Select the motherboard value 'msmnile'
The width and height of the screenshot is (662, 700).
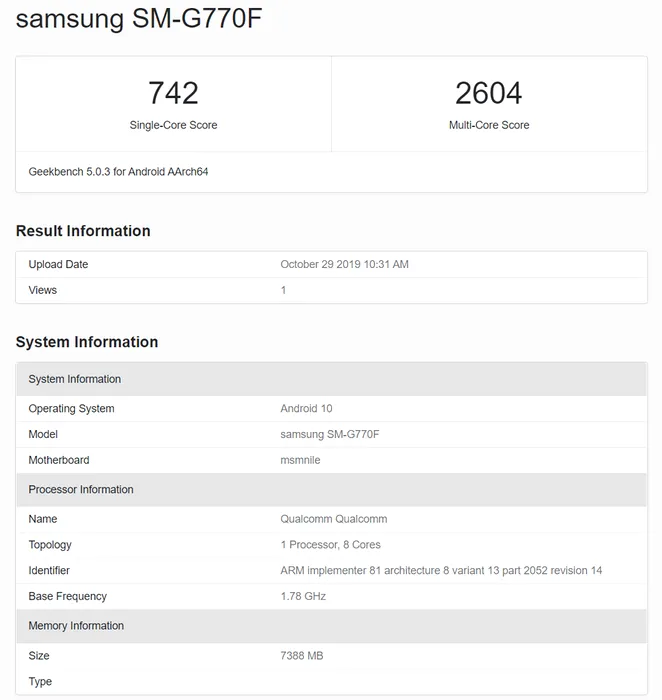300,460
